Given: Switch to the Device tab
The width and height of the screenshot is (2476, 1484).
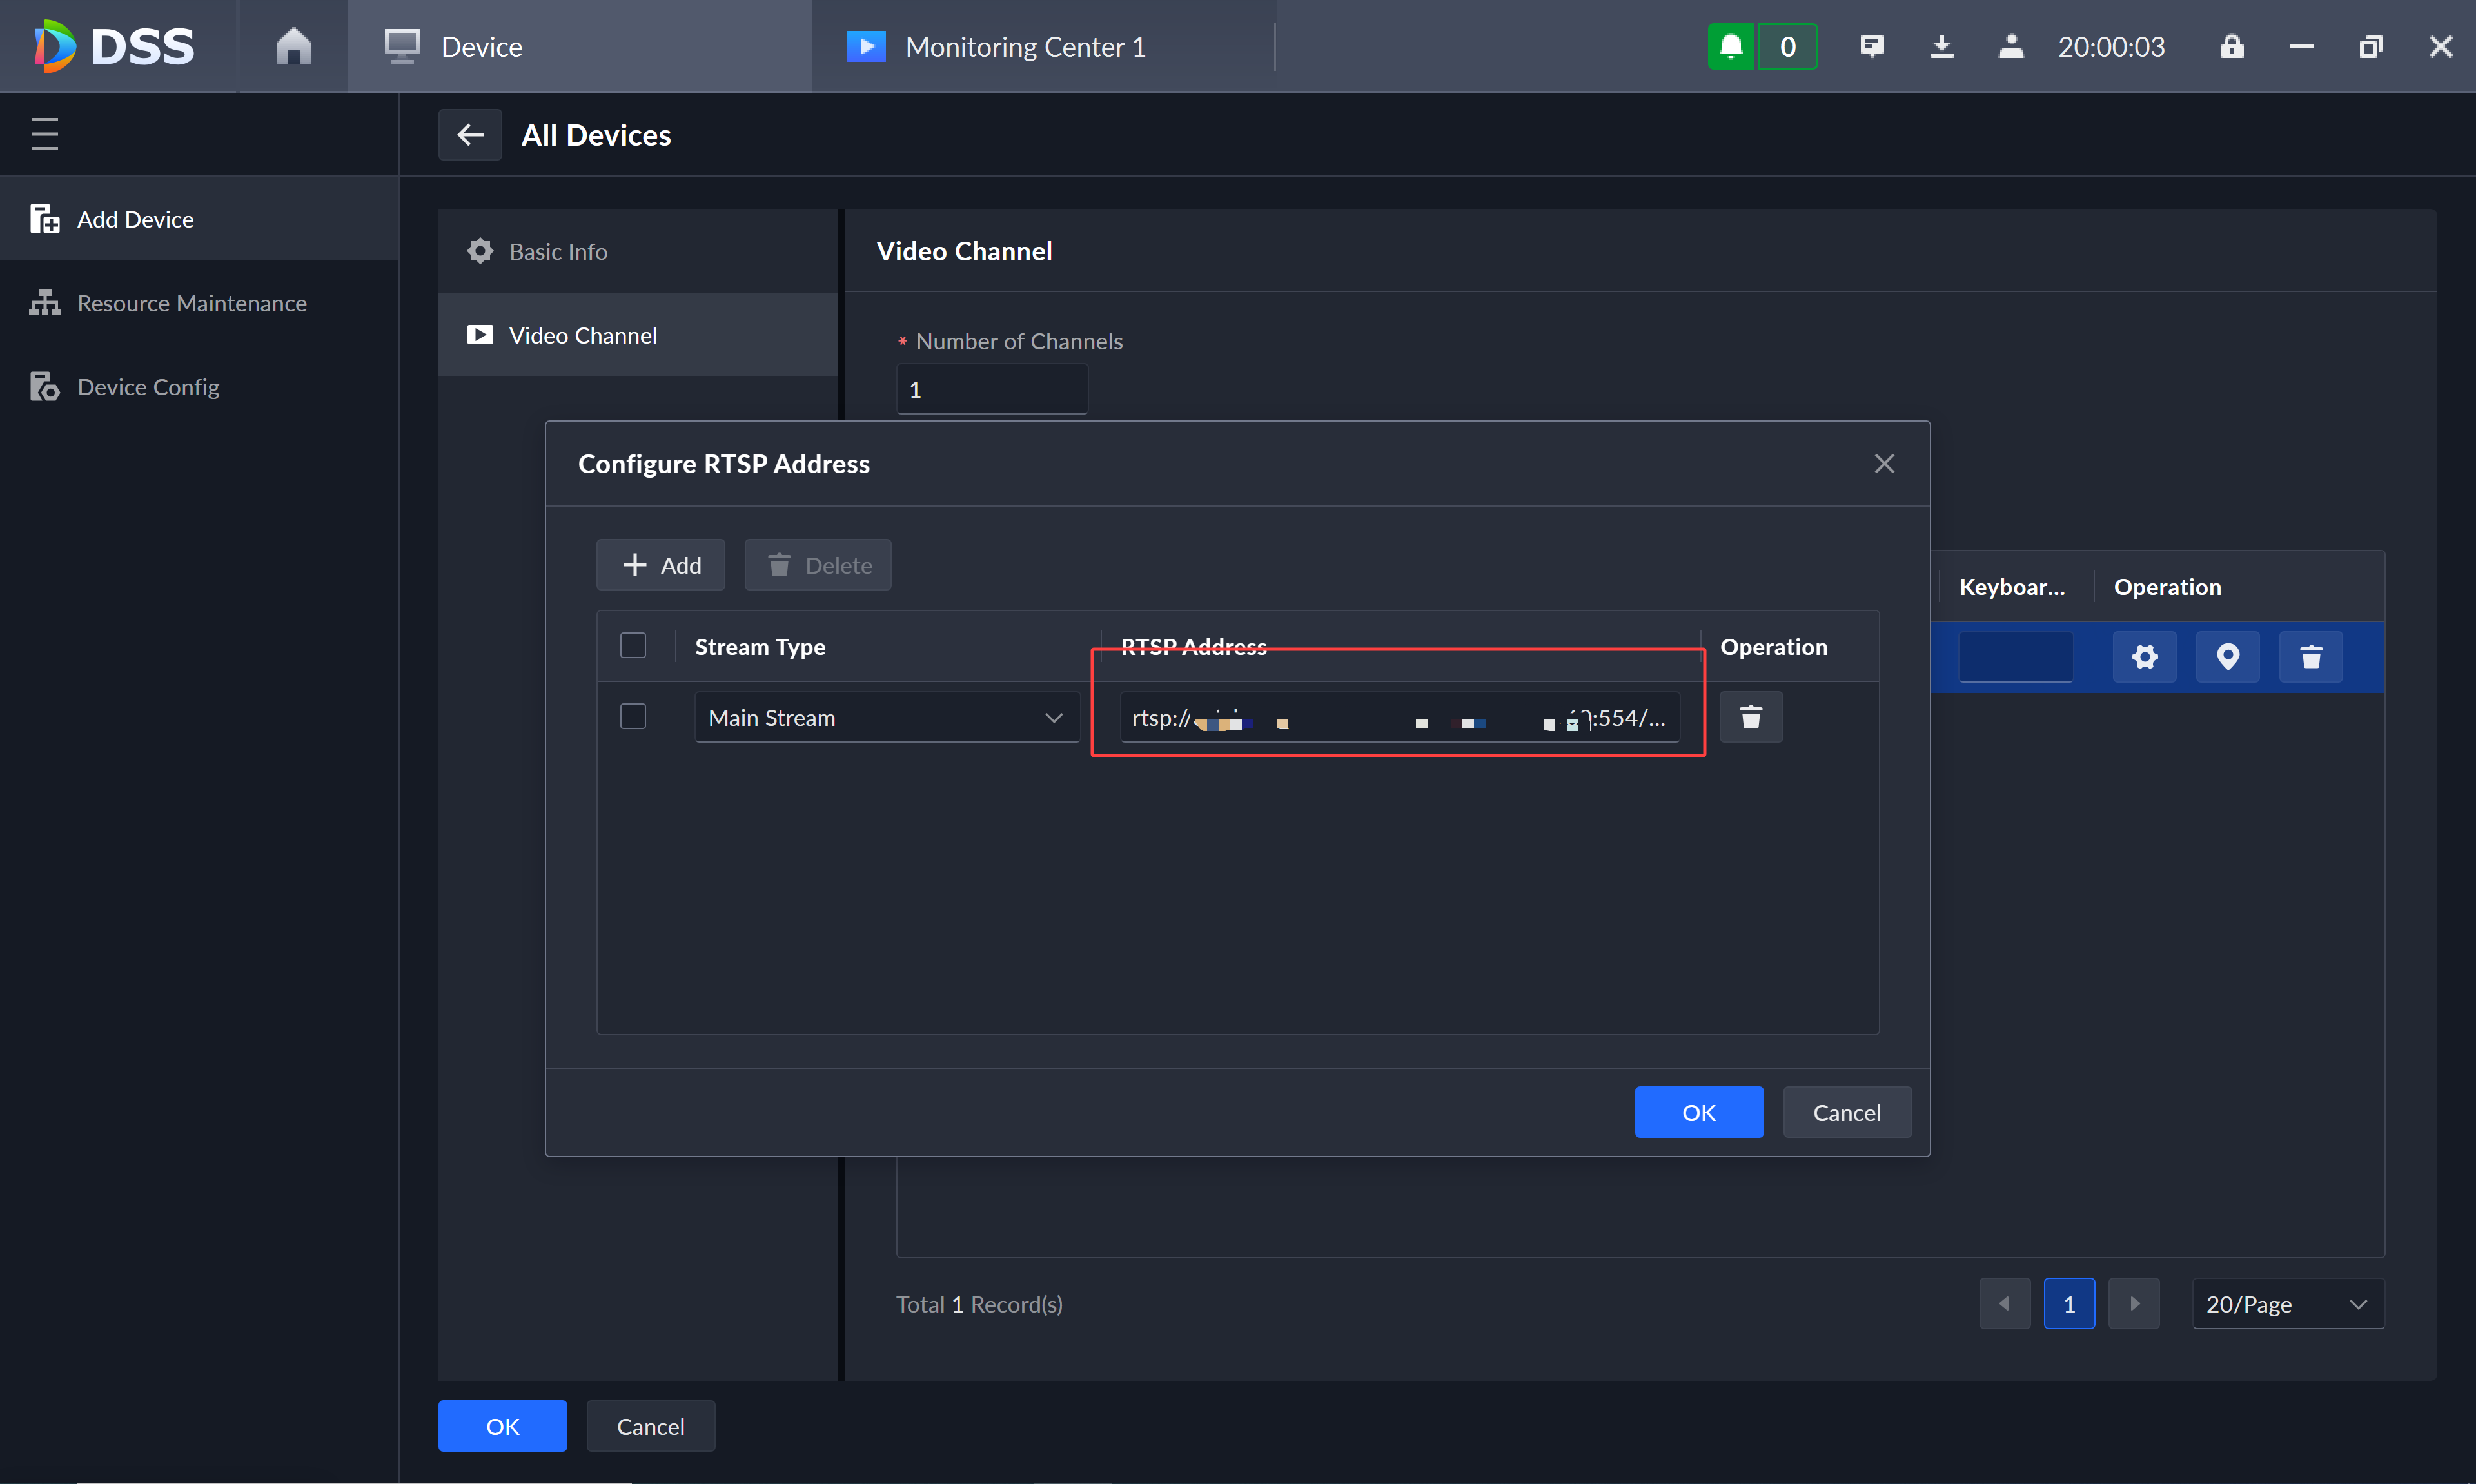Looking at the screenshot, I should click(x=580, y=46).
